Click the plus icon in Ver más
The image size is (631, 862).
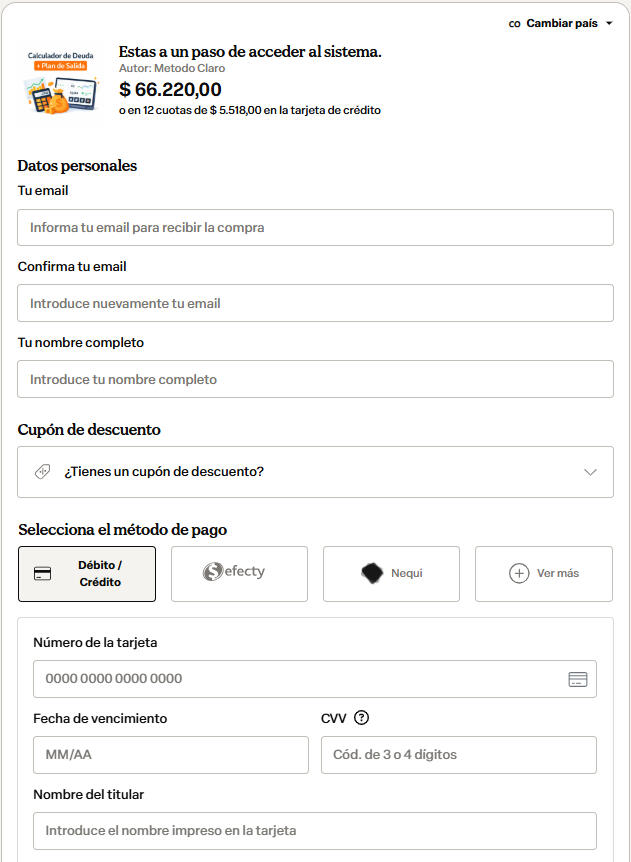(x=519, y=573)
